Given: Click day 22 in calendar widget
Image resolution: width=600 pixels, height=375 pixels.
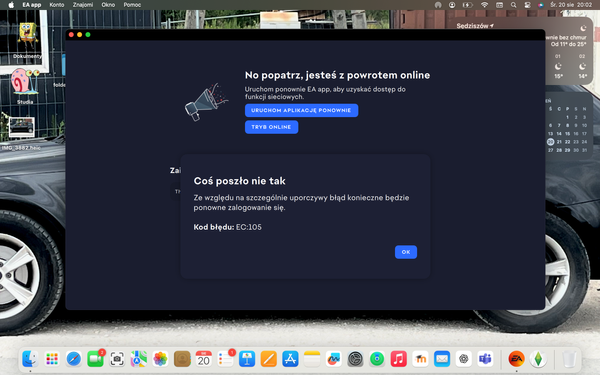Looking at the screenshot, I should 567,142.
